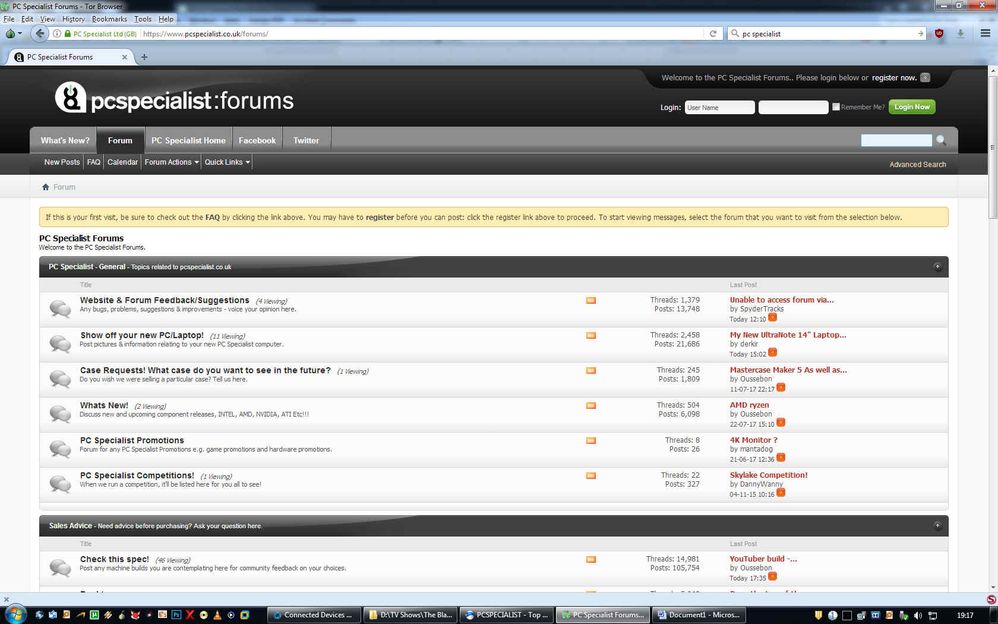Click the help icon next to register now

click(925, 78)
